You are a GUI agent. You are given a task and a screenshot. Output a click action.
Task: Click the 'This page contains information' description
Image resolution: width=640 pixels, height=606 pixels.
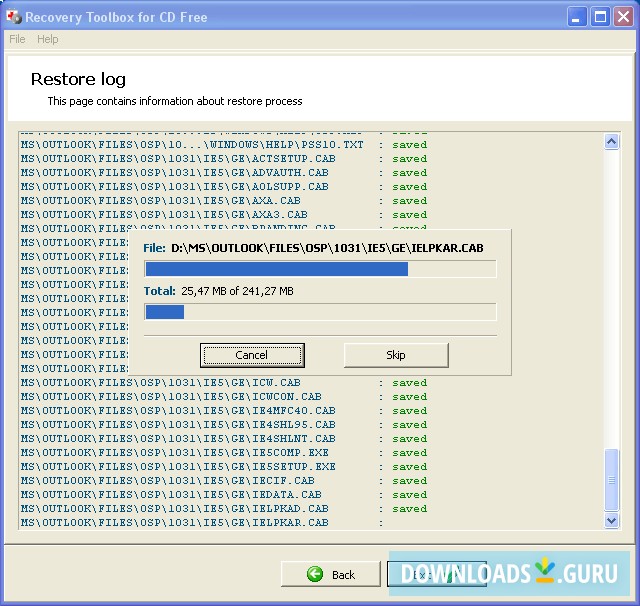pos(175,101)
